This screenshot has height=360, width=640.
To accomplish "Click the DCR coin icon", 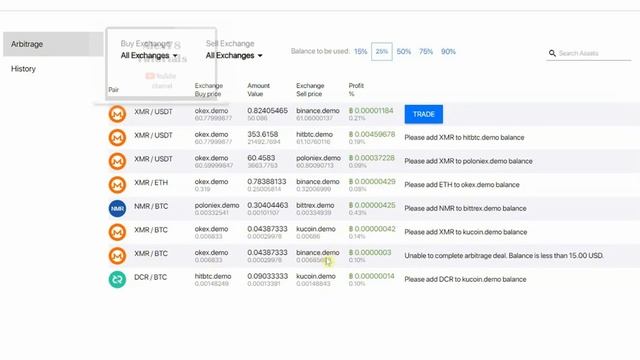I will 117,279.
